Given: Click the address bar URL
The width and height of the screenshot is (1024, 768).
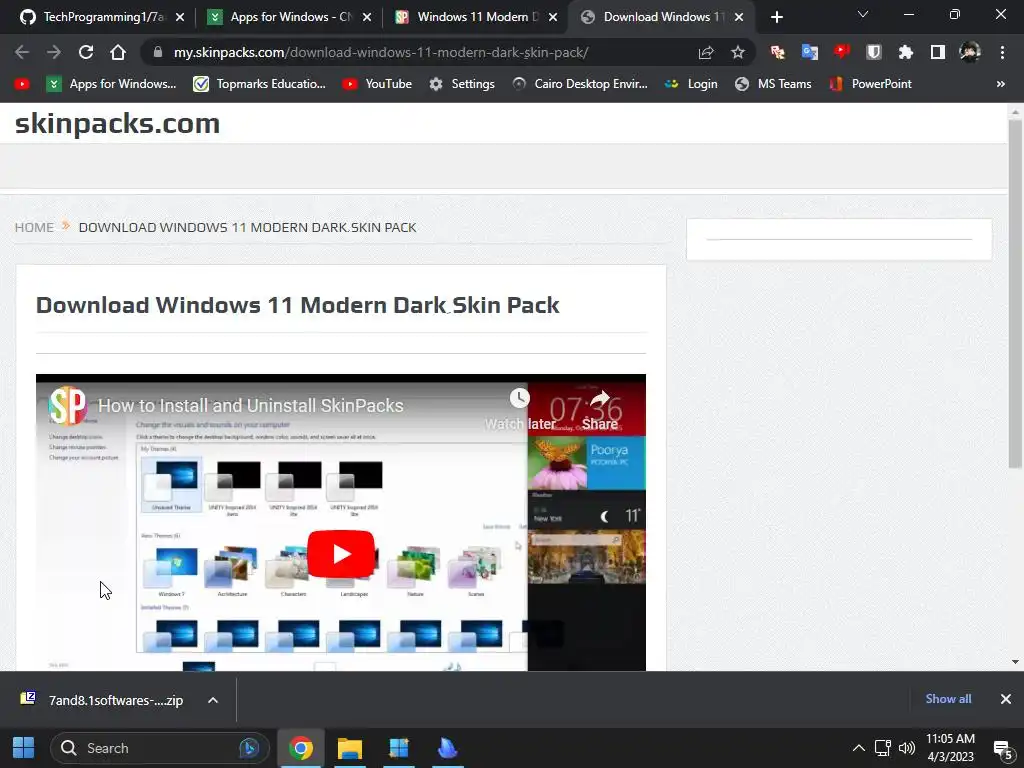Looking at the screenshot, I should click(381, 52).
